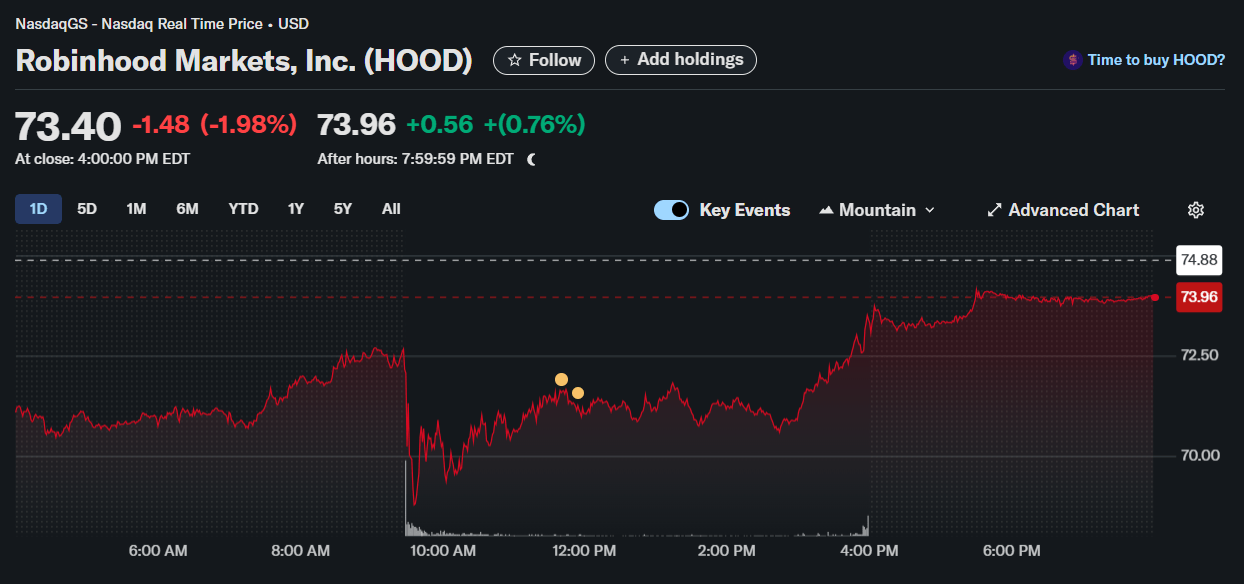Switch chart to YTD
The height and width of the screenshot is (584, 1244).
click(x=243, y=209)
